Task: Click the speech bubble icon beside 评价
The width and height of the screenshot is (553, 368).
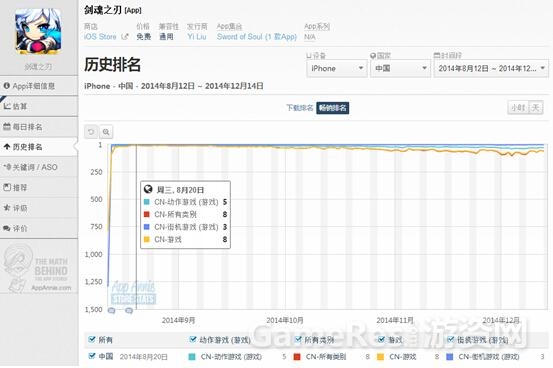Action: [7, 228]
